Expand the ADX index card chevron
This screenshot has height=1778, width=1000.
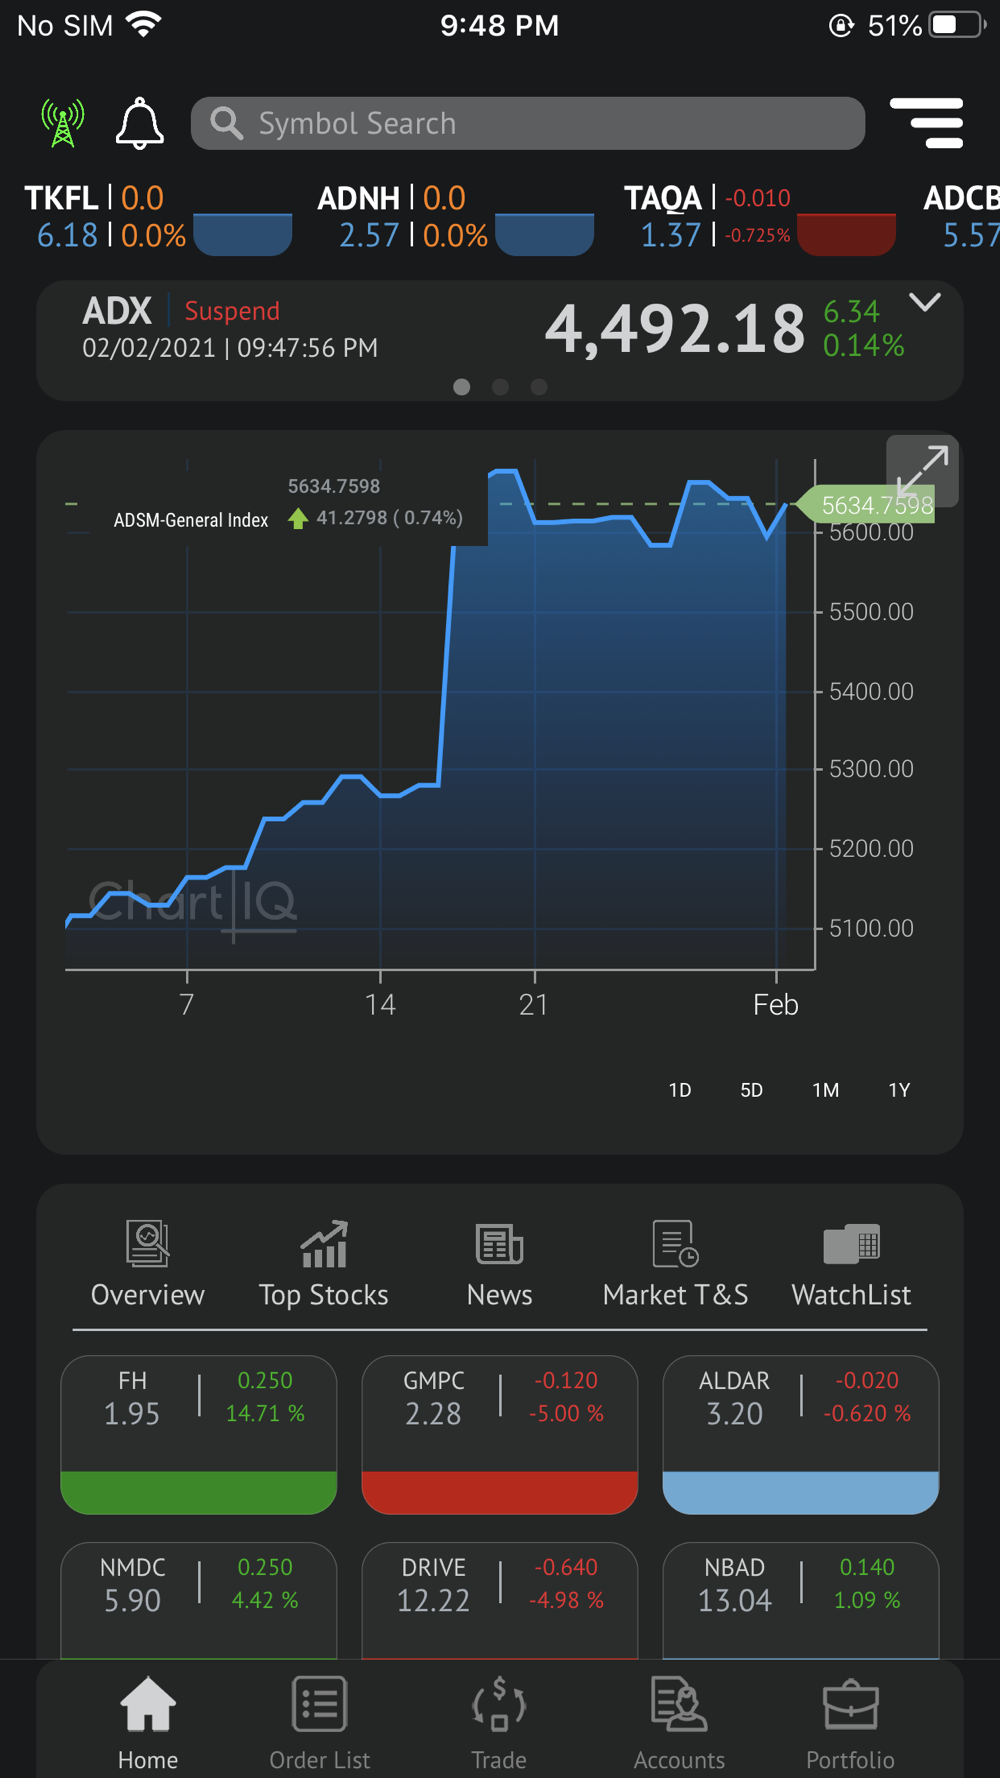click(x=925, y=302)
